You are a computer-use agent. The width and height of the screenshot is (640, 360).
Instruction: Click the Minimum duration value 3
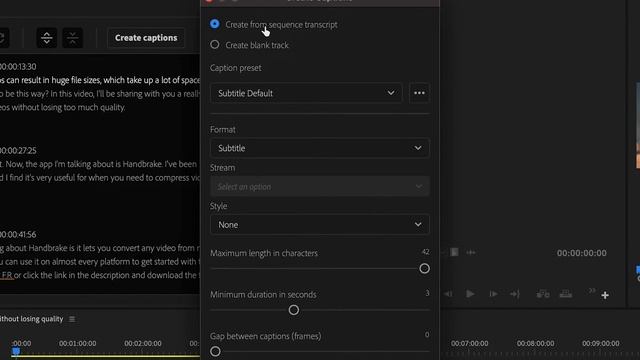pyautogui.click(x=427, y=293)
